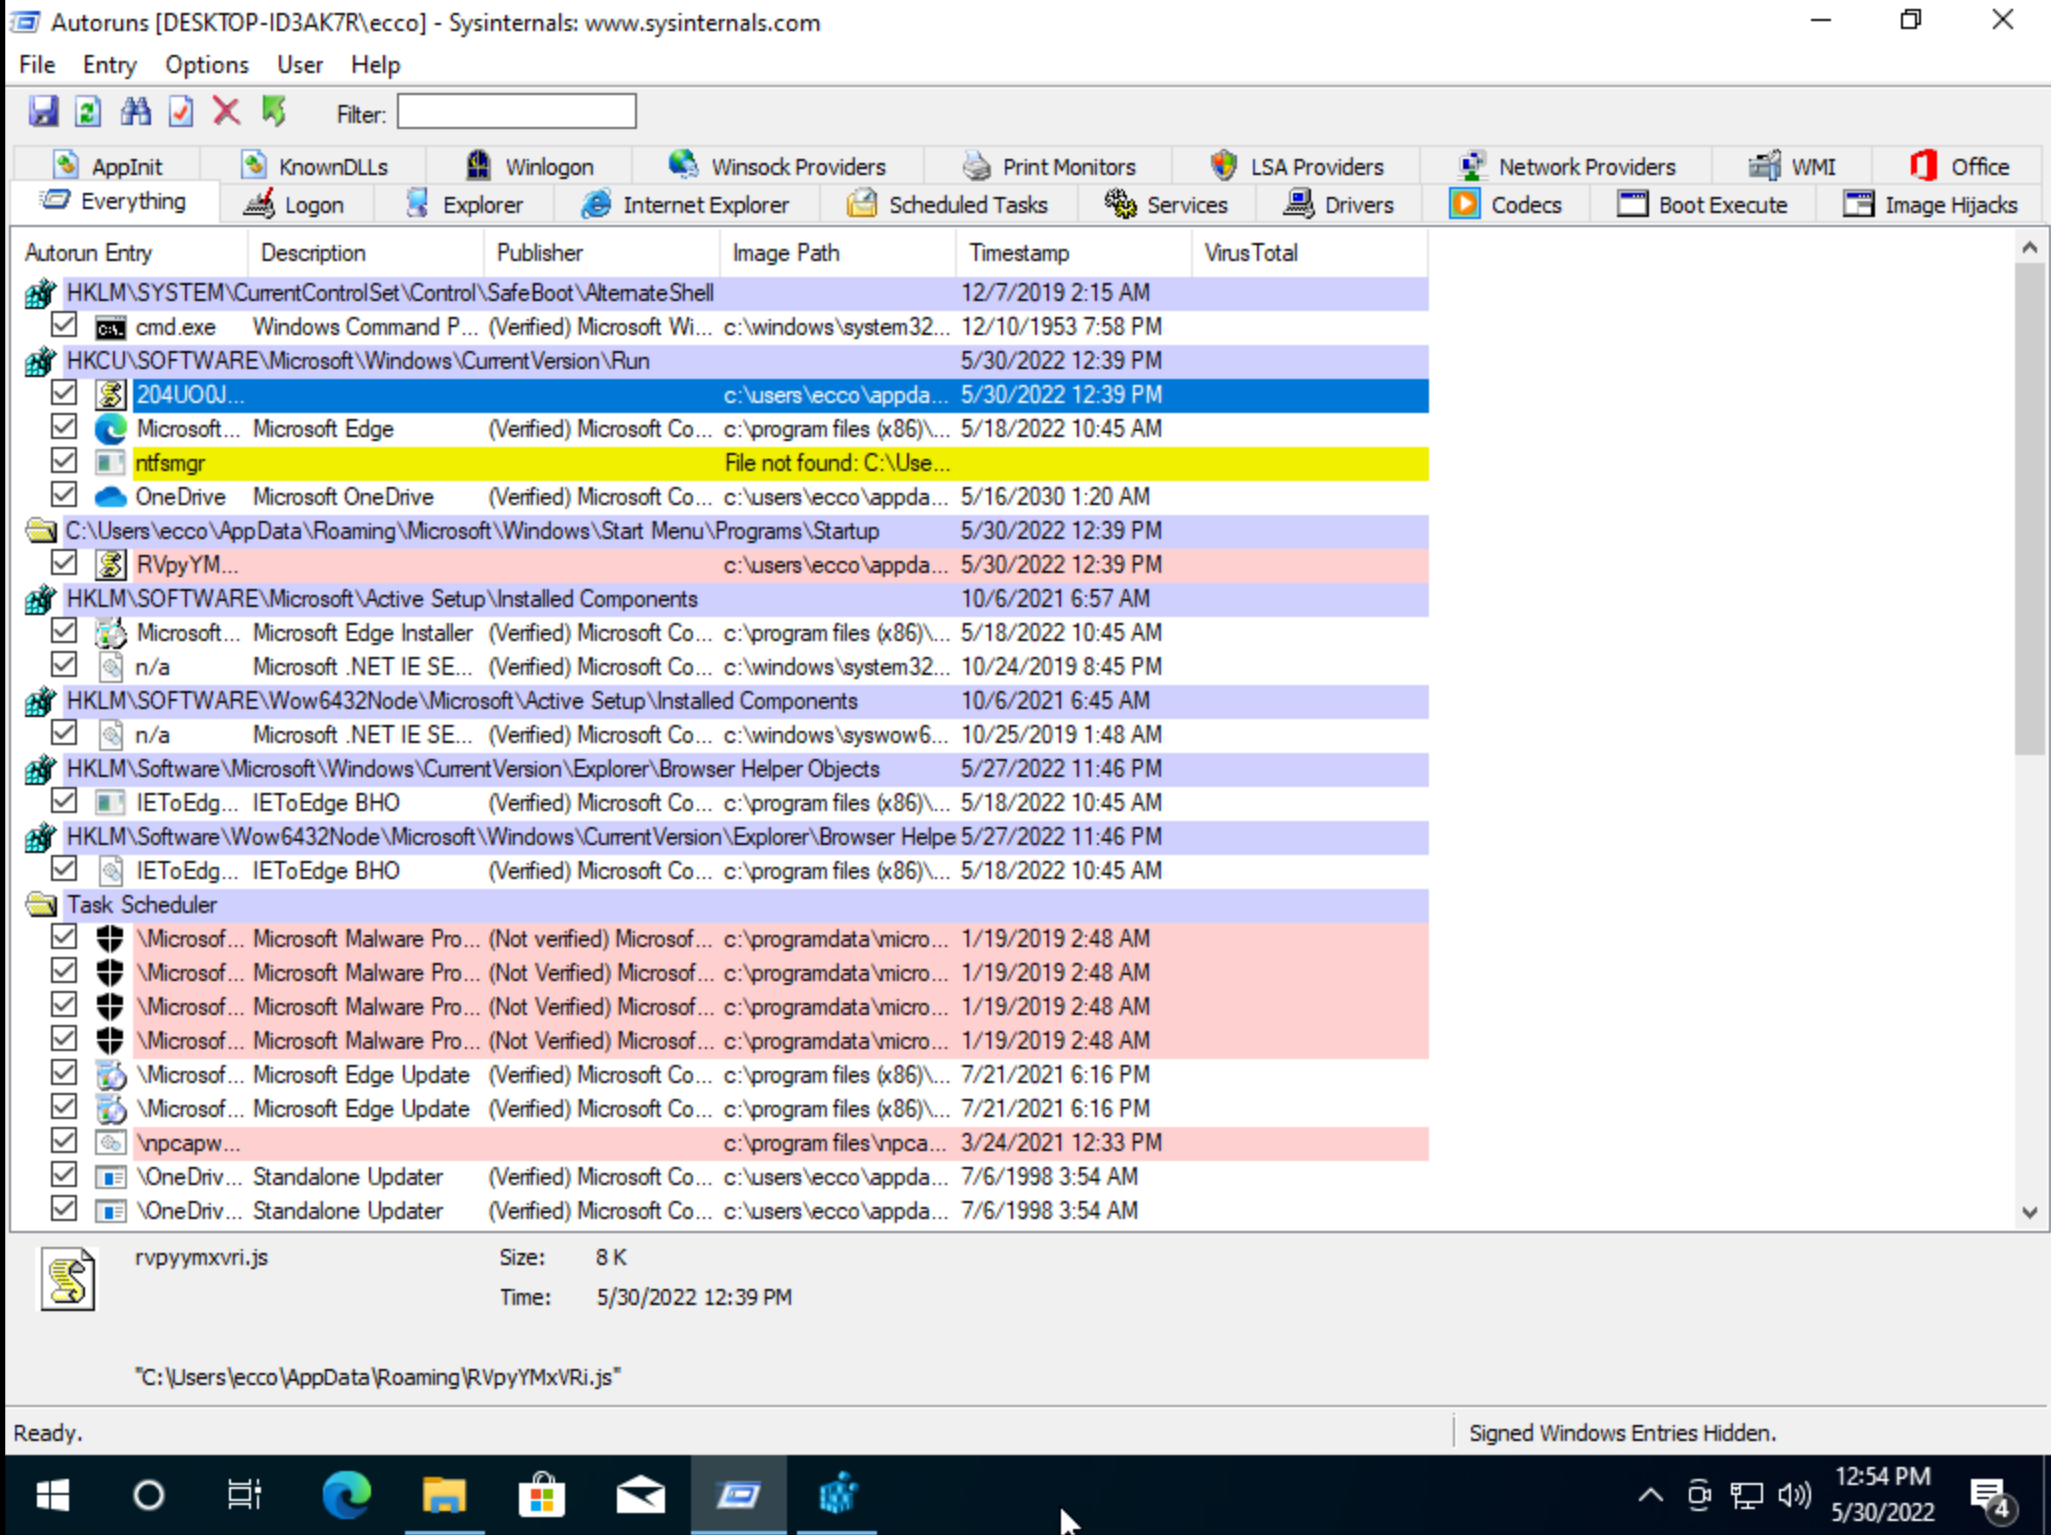Viewport: 2051px width, 1535px height.
Task: Switch to the Scheduled Tasks tab
Action: [x=948, y=205]
